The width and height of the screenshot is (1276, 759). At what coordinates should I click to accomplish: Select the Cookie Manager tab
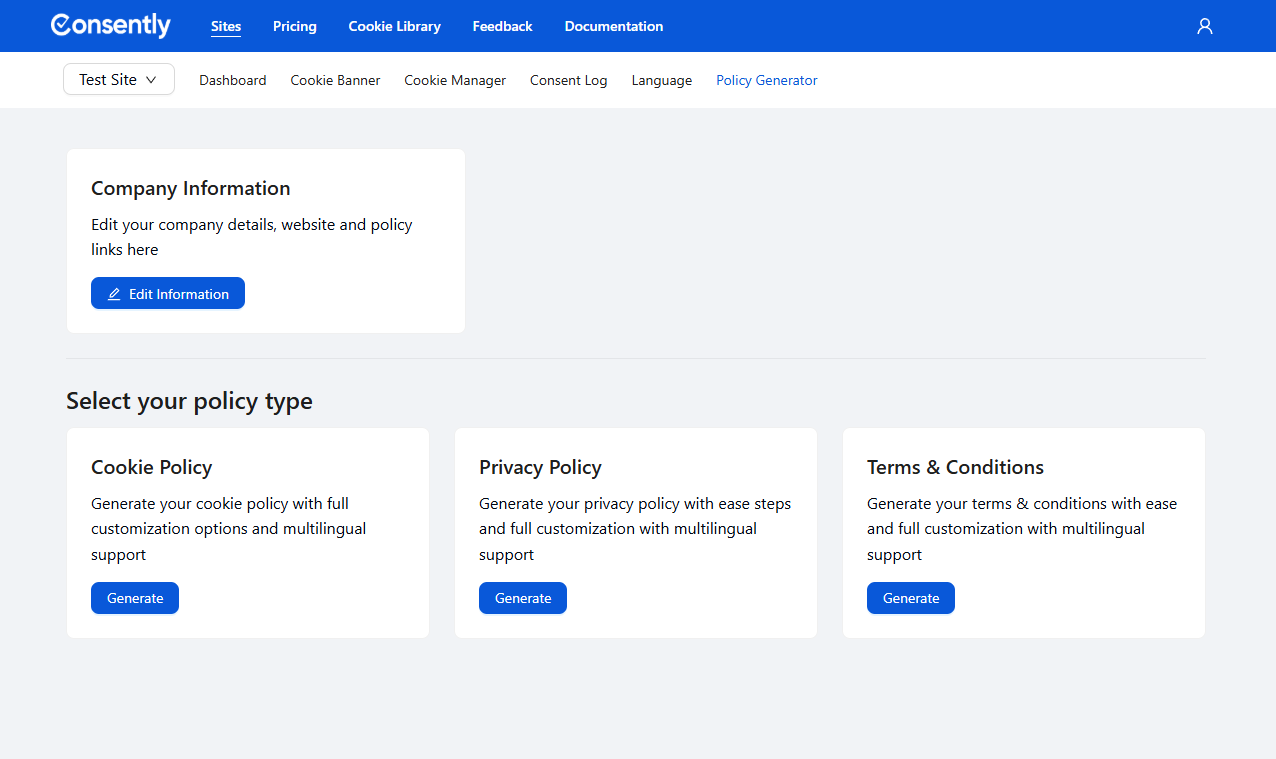455,80
